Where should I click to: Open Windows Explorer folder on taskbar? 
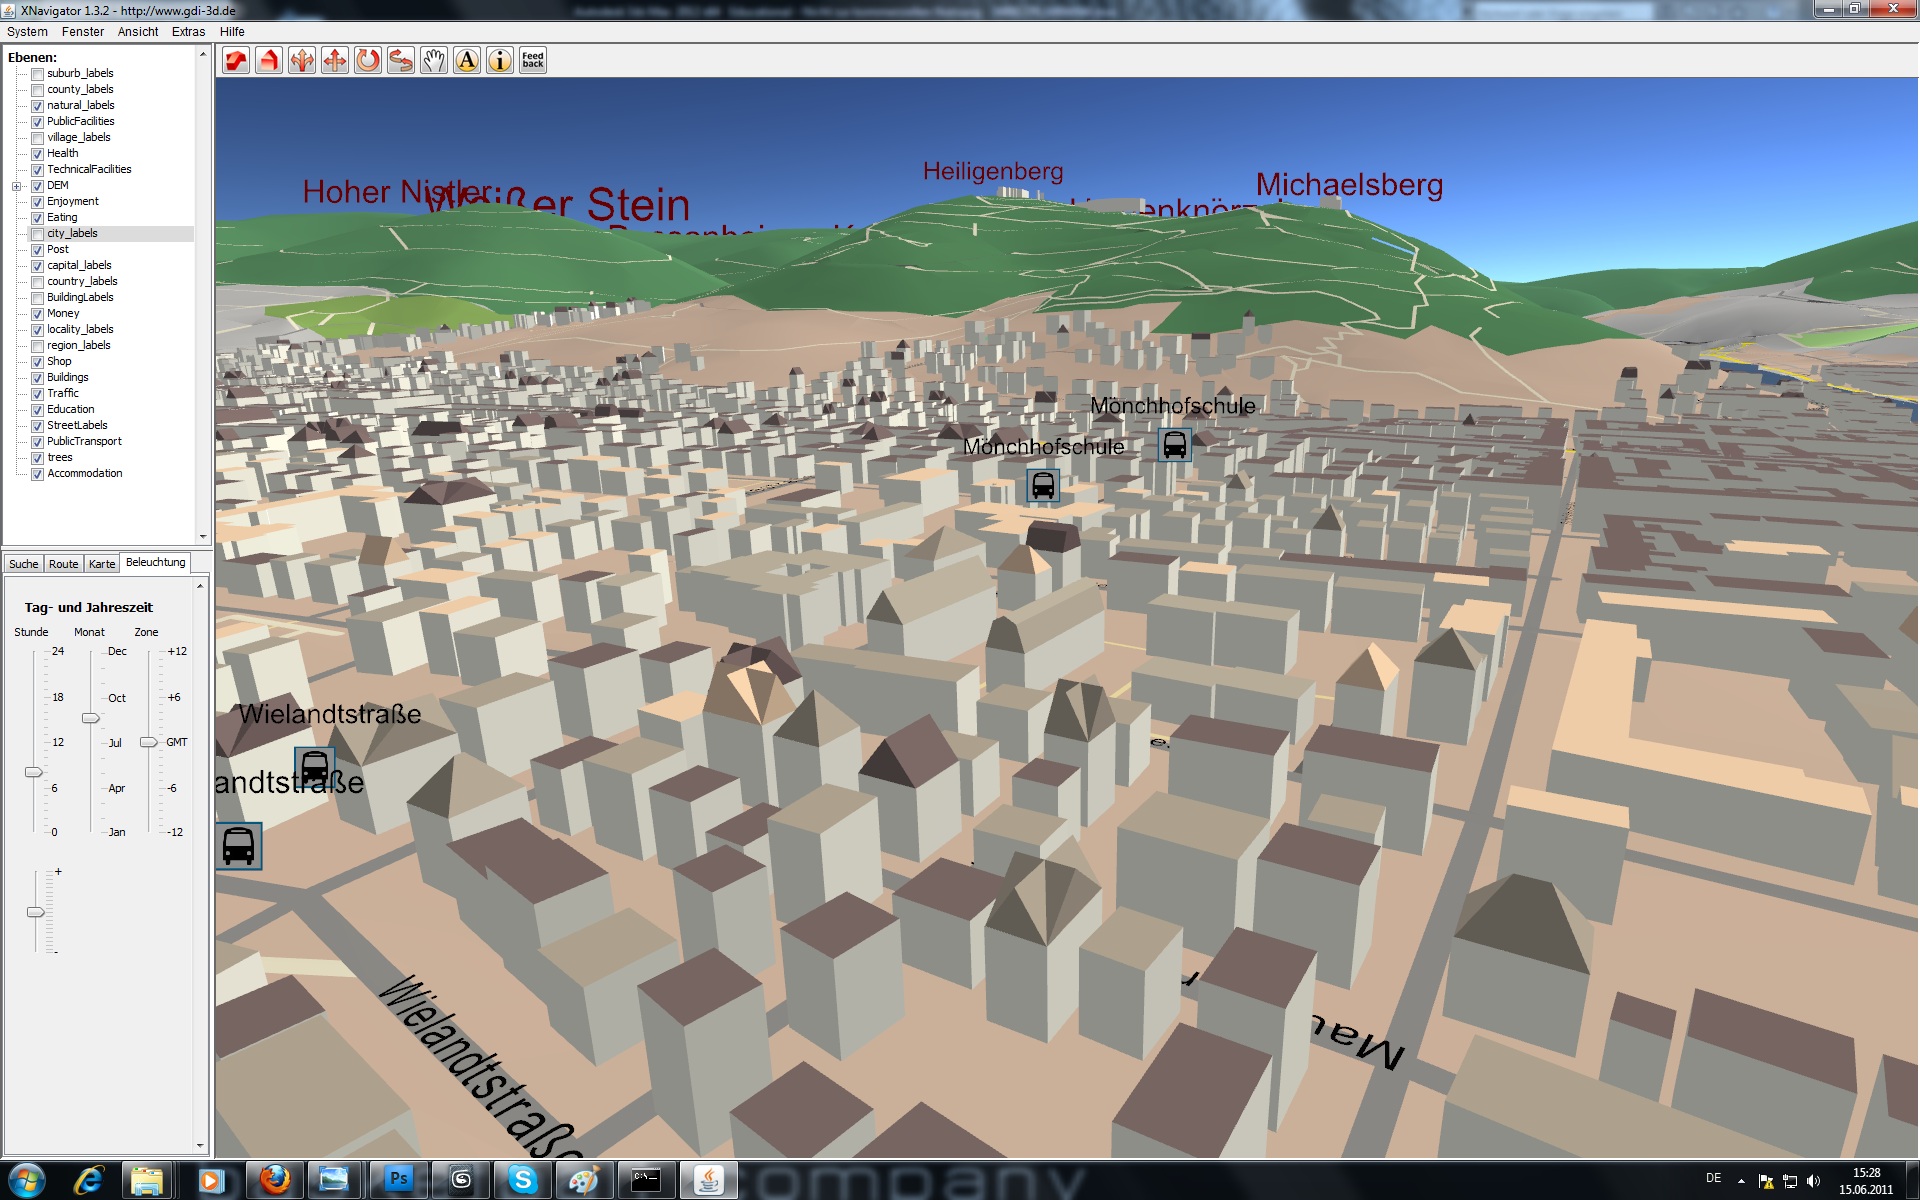[148, 1180]
